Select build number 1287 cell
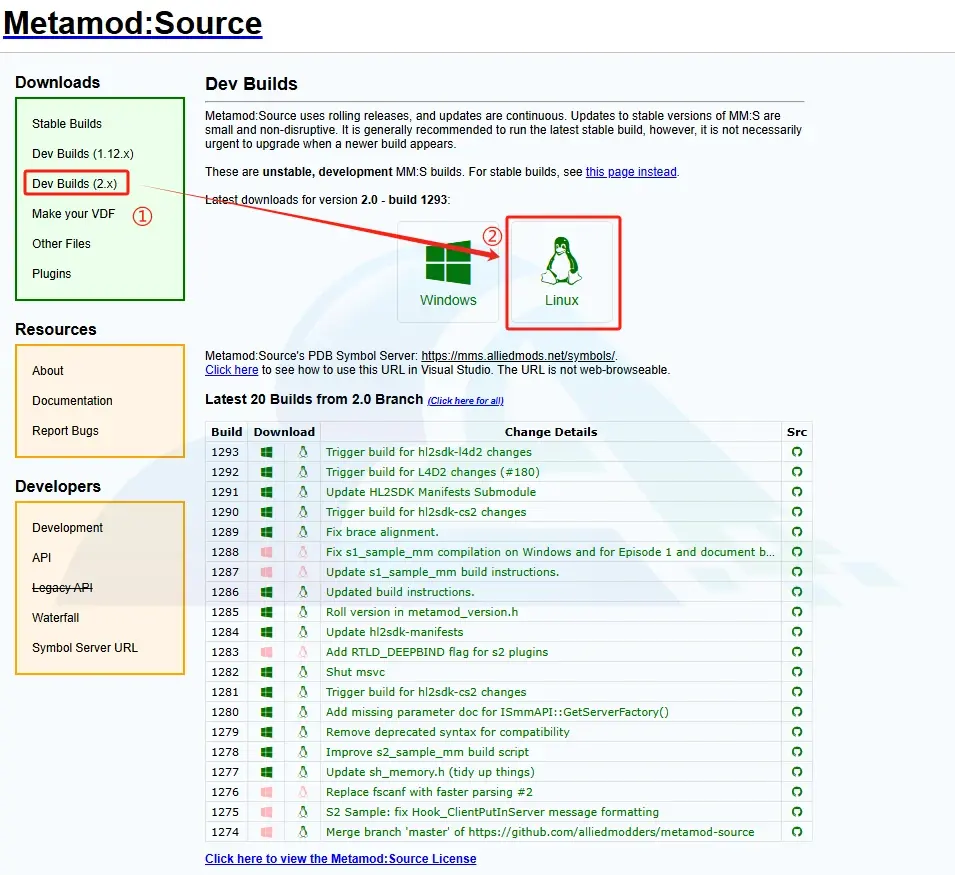Viewport: 955px width, 875px height. [225, 572]
